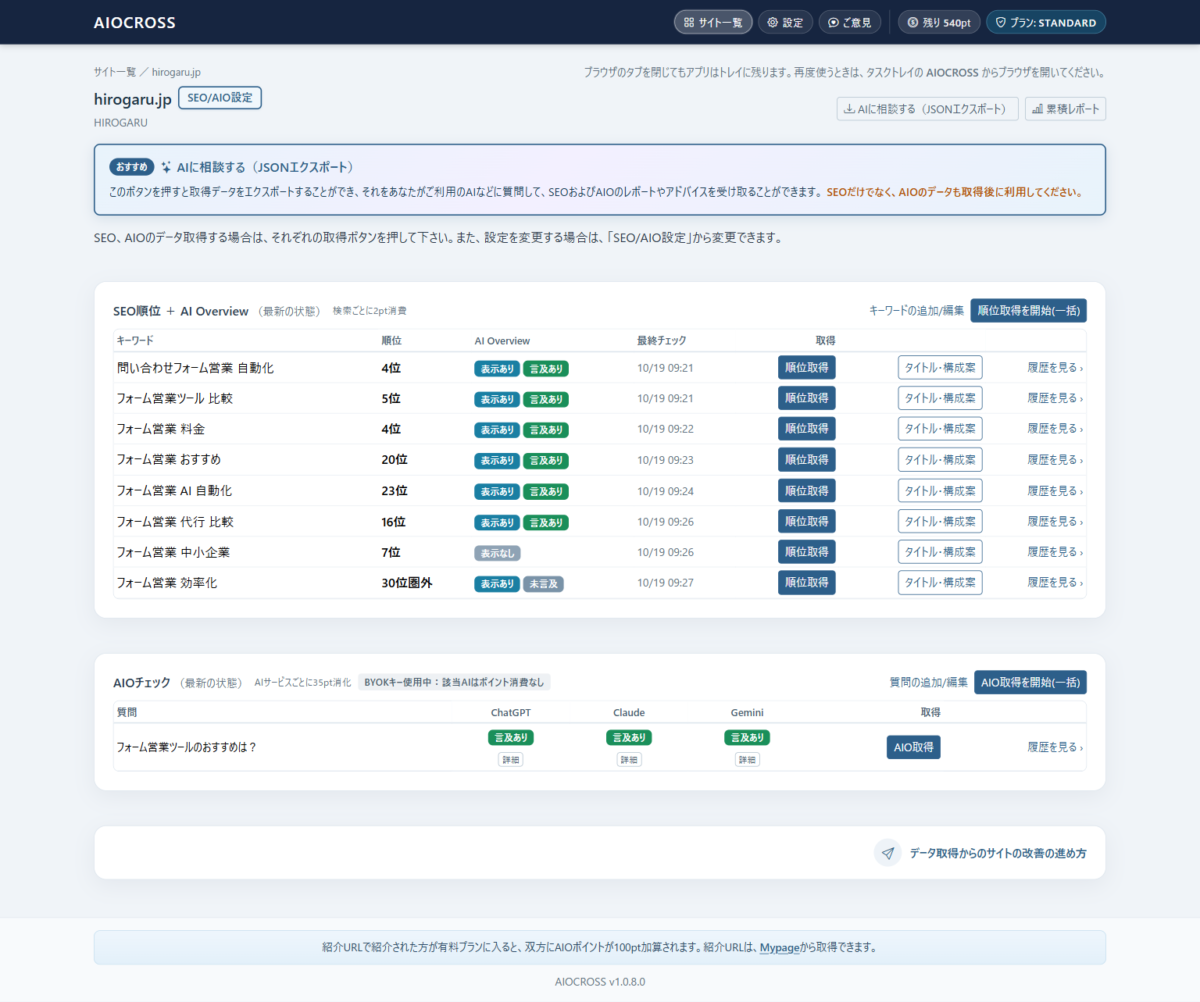The height and width of the screenshot is (1002, 1200).
Task: Open タイトル・構成案 for 問い合わせフォーム営業 自動化
Action: pos(940,368)
